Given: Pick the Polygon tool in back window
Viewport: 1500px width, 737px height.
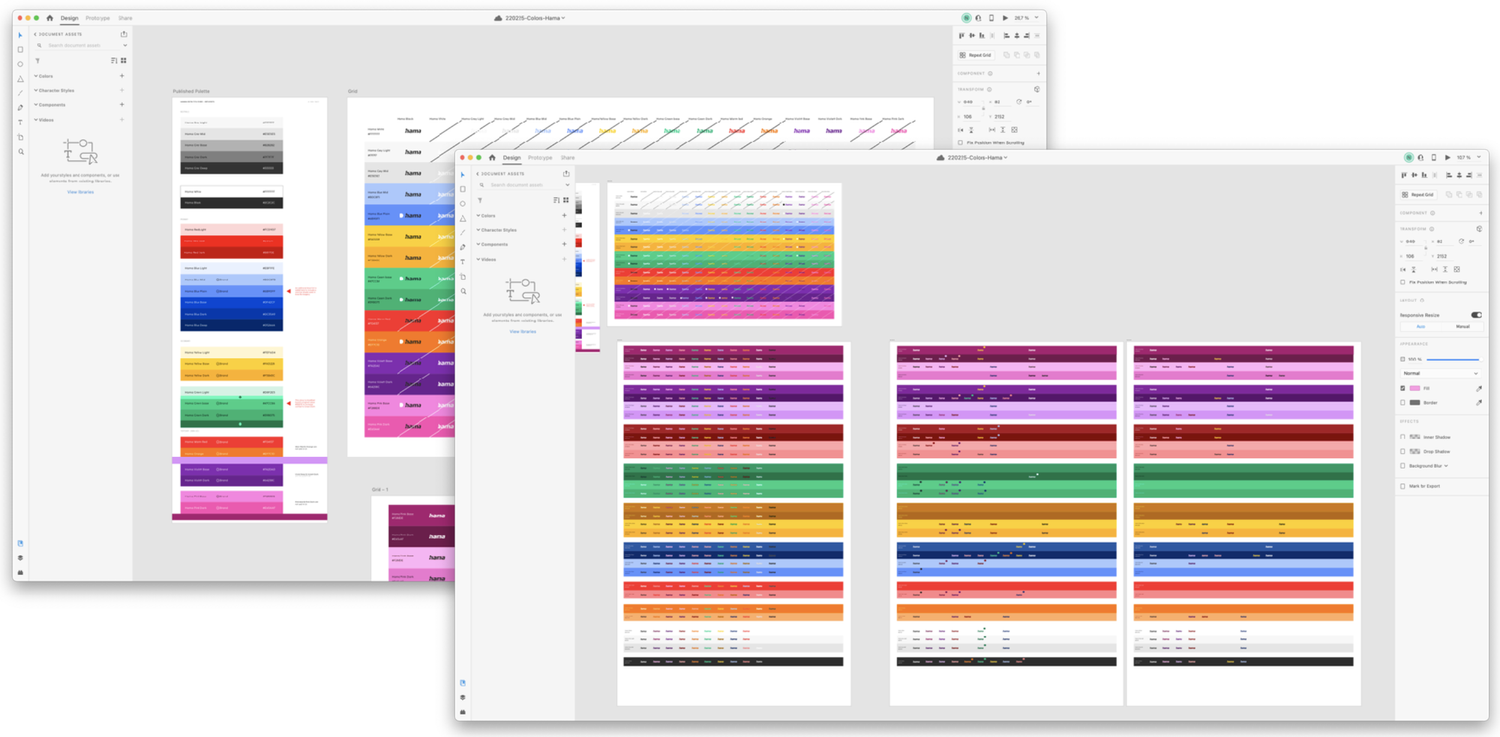Looking at the screenshot, I should click(x=21, y=79).
